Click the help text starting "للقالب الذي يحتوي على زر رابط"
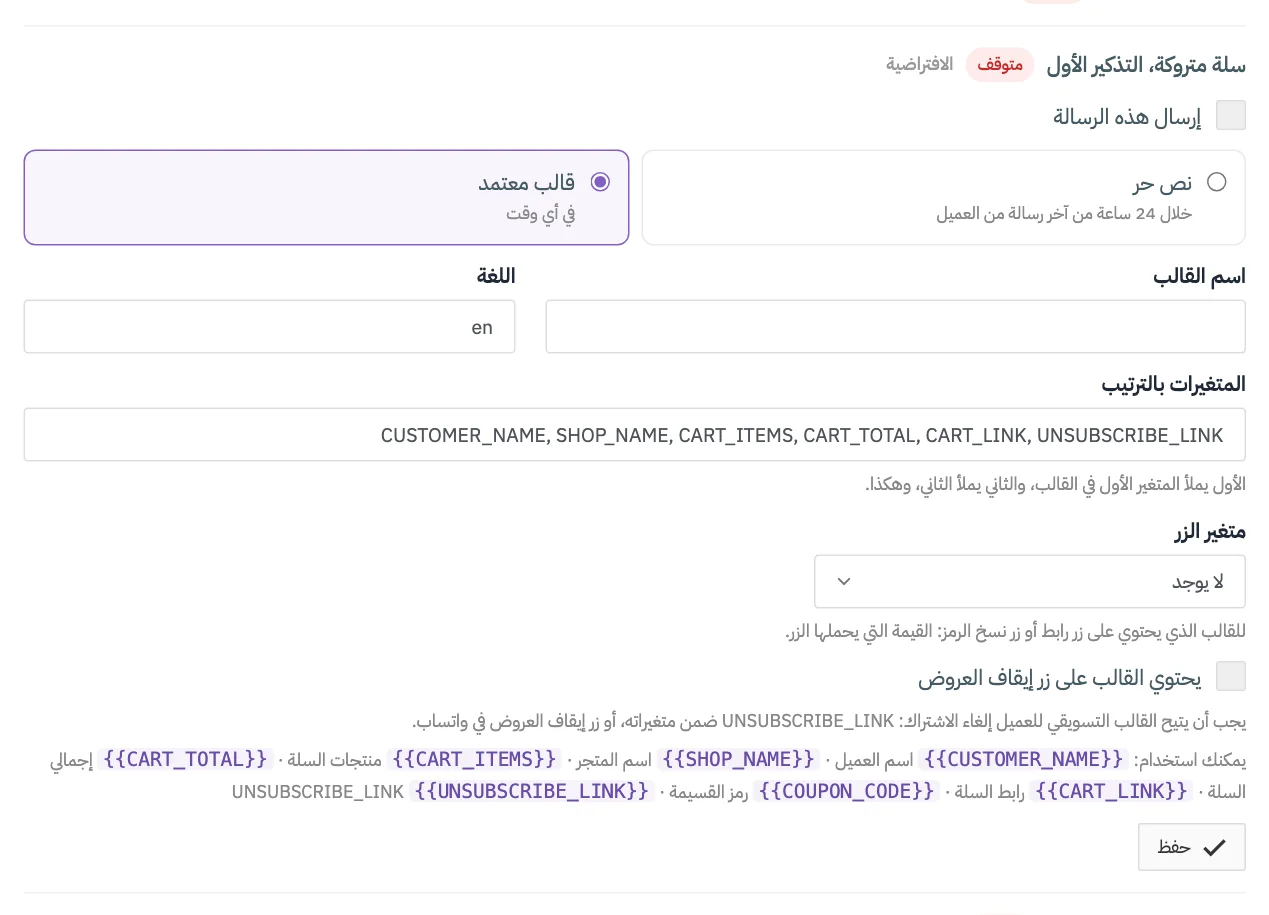The width and height of the screenshot is (1269, 915). [1016, 631]
